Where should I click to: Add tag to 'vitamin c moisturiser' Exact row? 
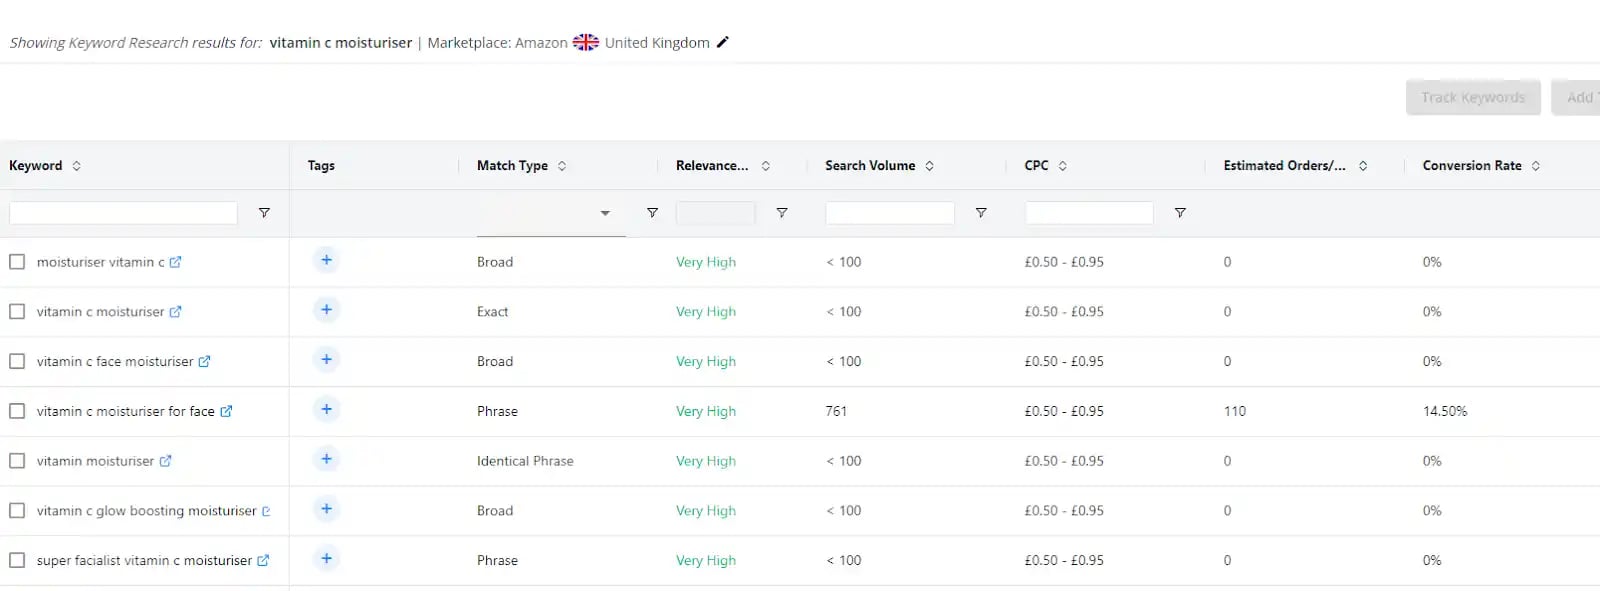(x=326, y=310)
